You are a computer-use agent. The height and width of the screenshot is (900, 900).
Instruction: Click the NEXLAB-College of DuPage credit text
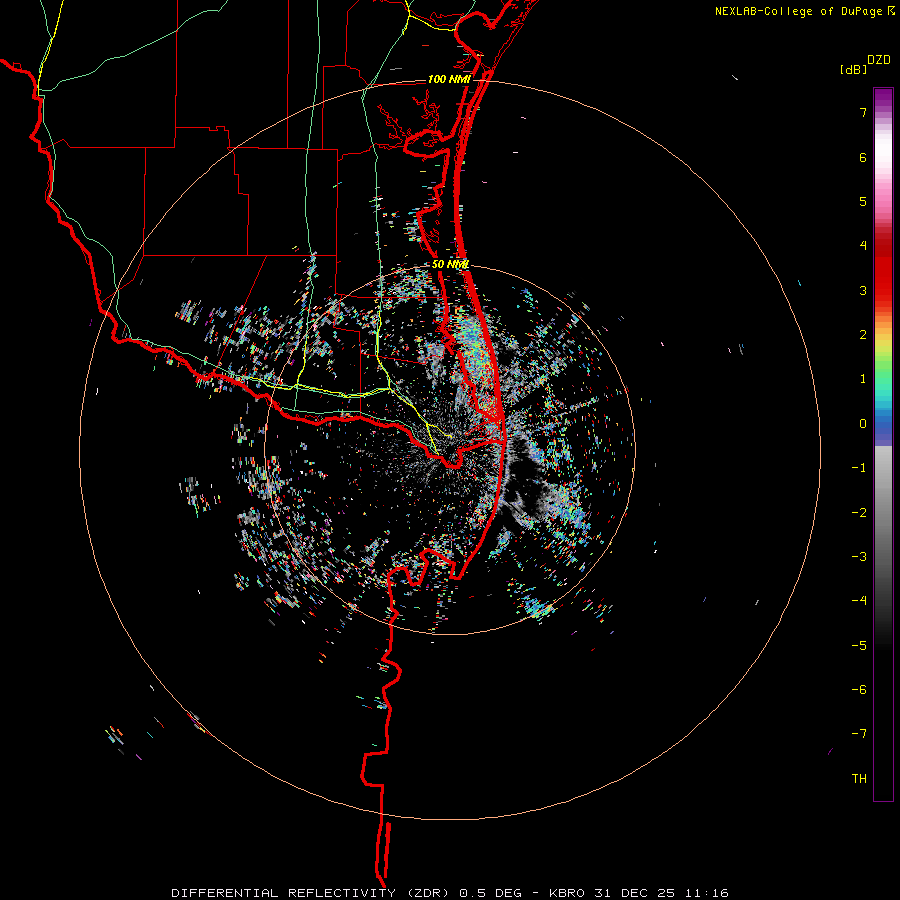click(x=798, y=11)
